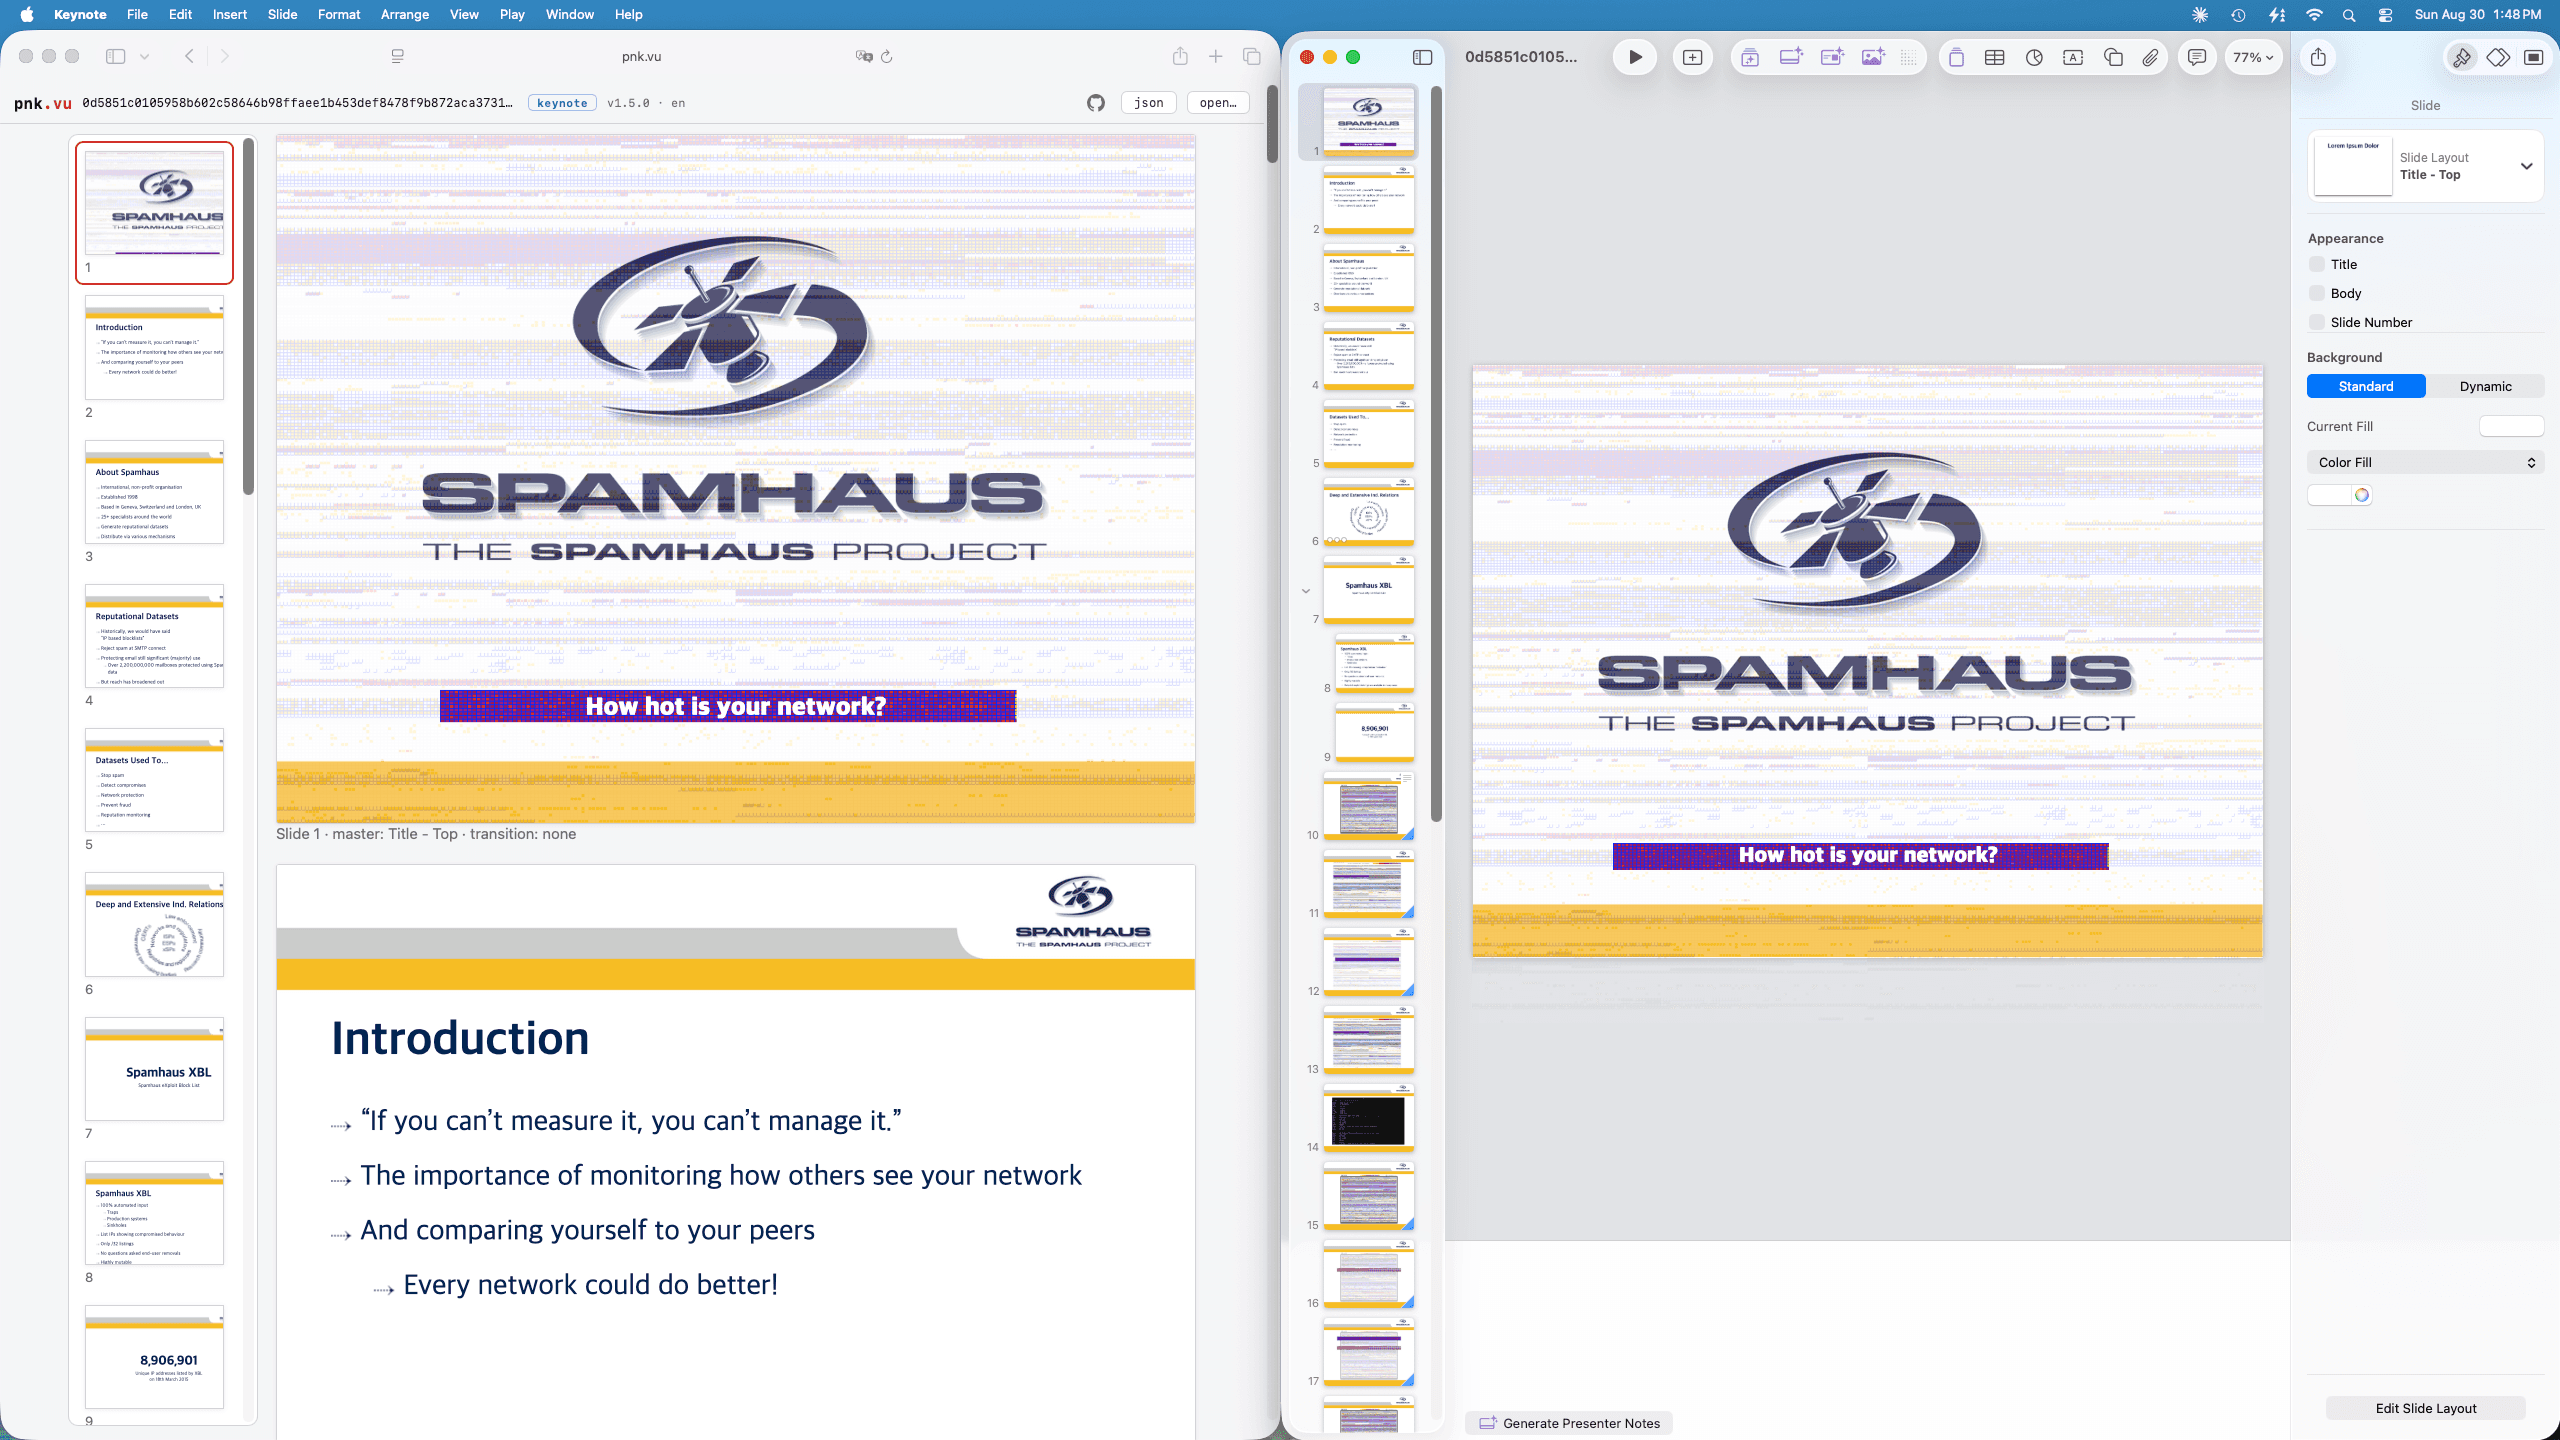
Task: Click the Wi-Fi status icon
Action: click(2314, 14)
